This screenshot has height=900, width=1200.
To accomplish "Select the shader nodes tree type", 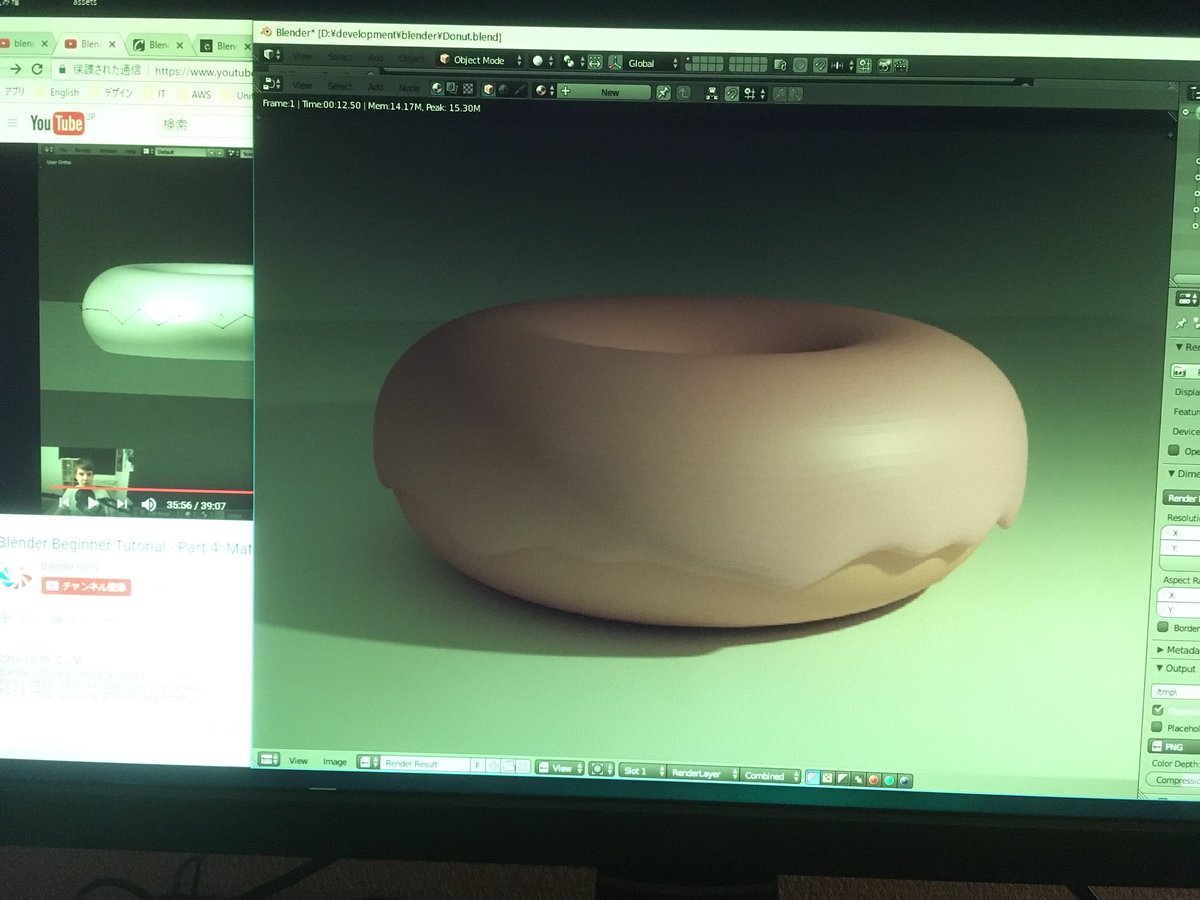I will click(437, 89).
